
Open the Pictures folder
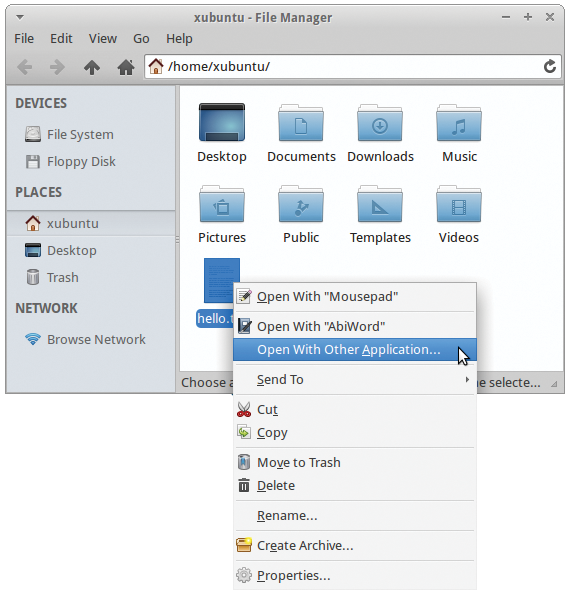pyautogui.click(x=222, y=214)
